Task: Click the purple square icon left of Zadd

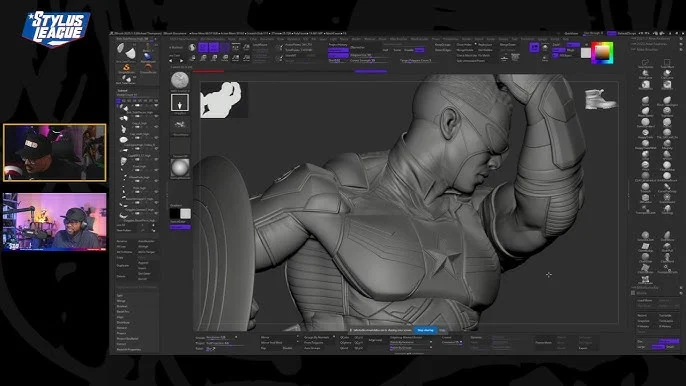Action: click(534, 47)
